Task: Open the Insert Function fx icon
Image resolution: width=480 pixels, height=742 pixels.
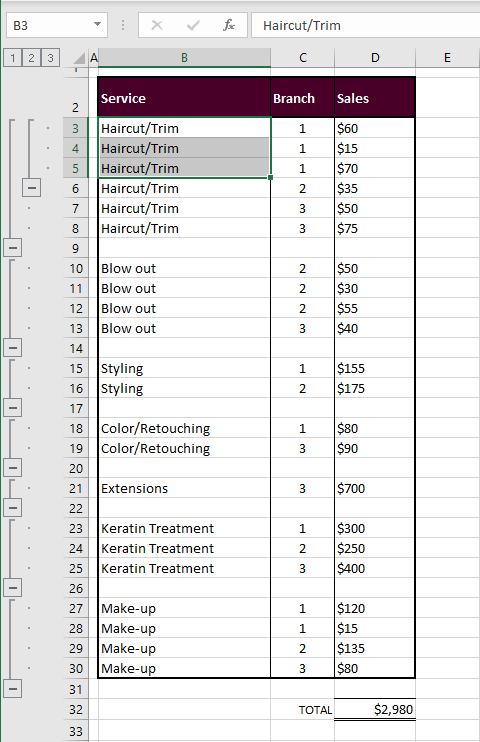Action: click(x=229, y=25)
